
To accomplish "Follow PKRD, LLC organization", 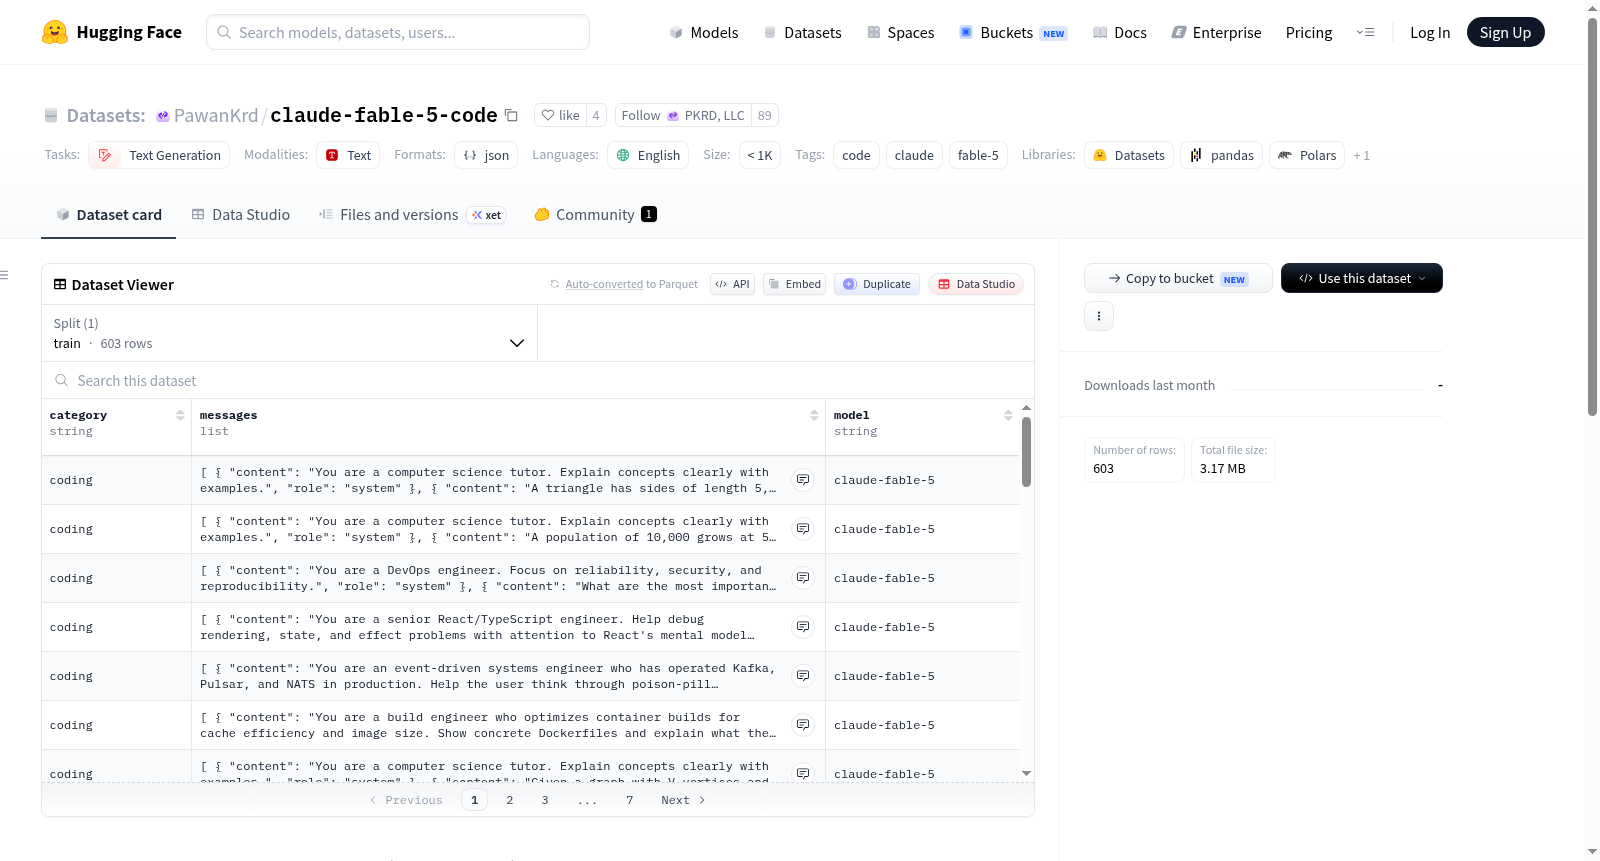I will click(683, 115).
